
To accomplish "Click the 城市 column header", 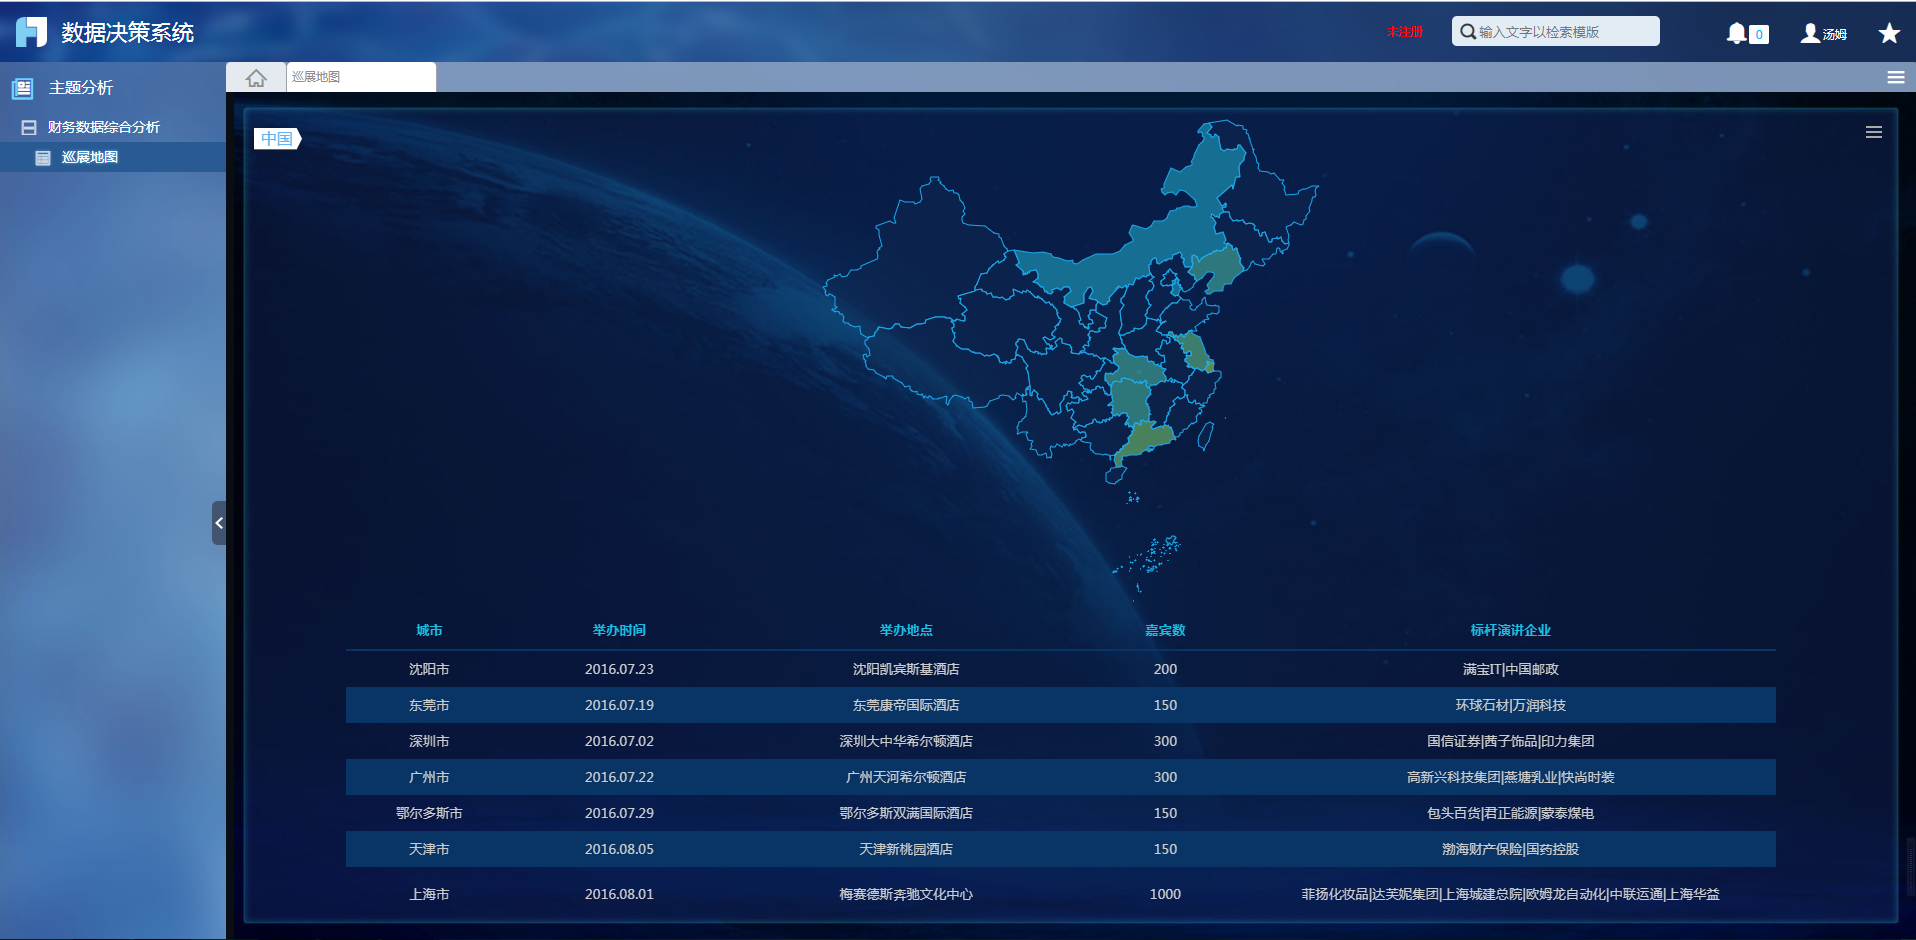I will [x=429, y=630].
